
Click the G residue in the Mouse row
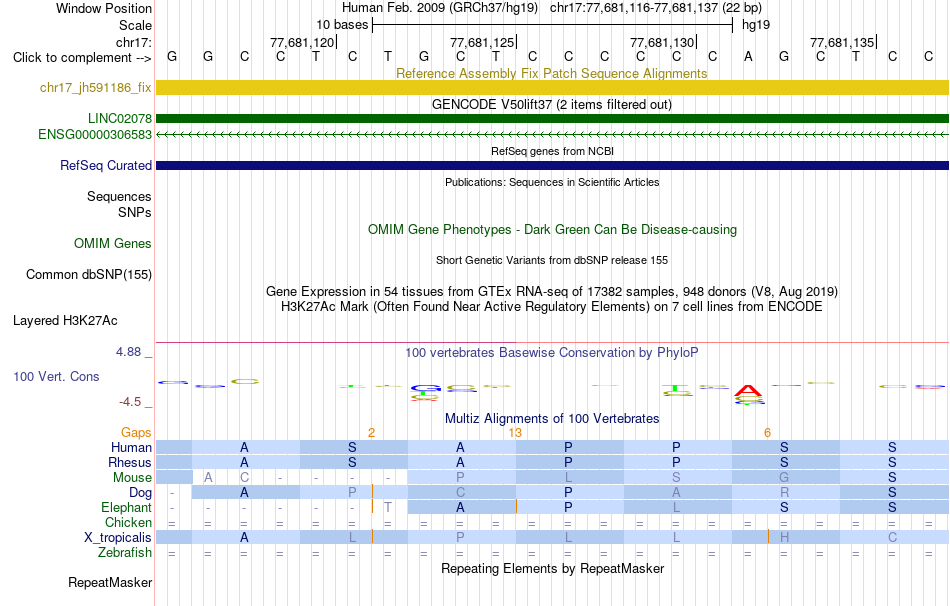[784, 478]
